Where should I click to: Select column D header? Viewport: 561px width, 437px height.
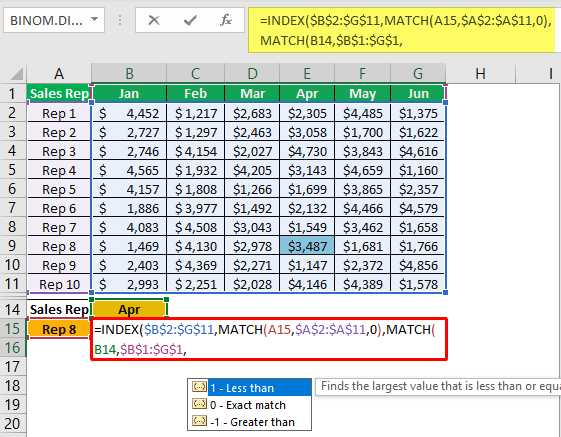[x=252, y=74]
